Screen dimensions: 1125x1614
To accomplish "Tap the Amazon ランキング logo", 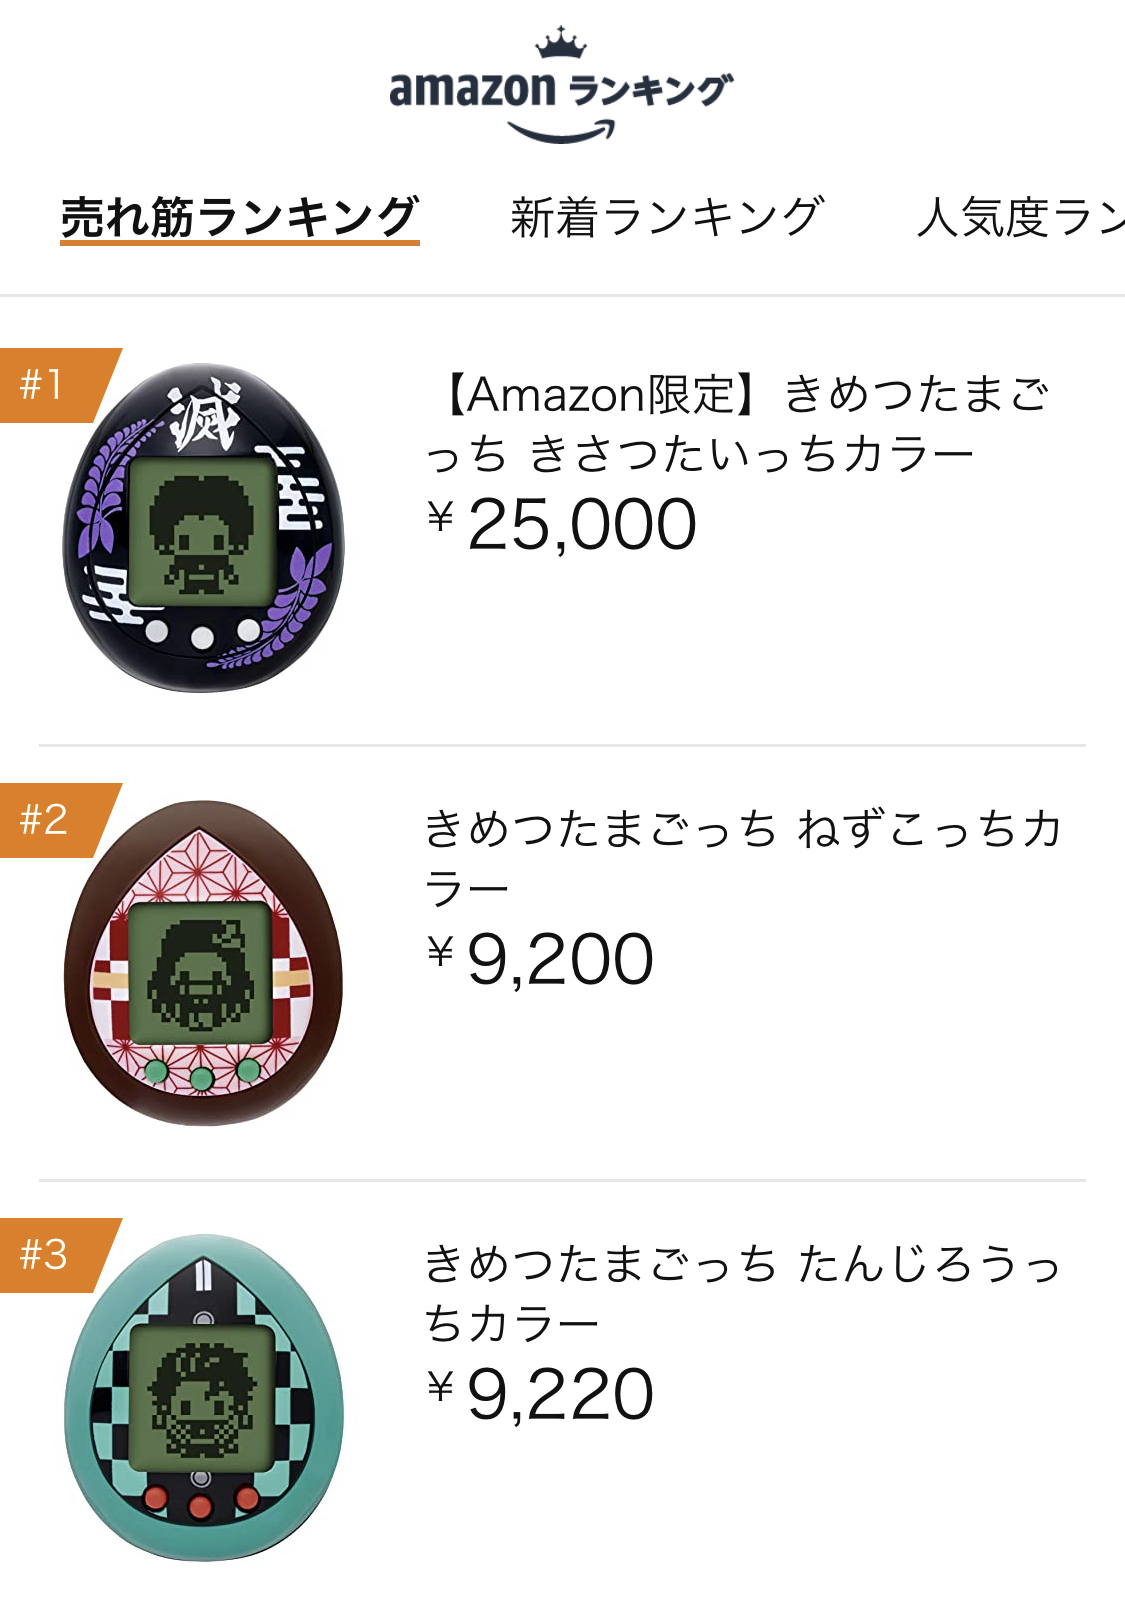I will [x=561, y=86].
